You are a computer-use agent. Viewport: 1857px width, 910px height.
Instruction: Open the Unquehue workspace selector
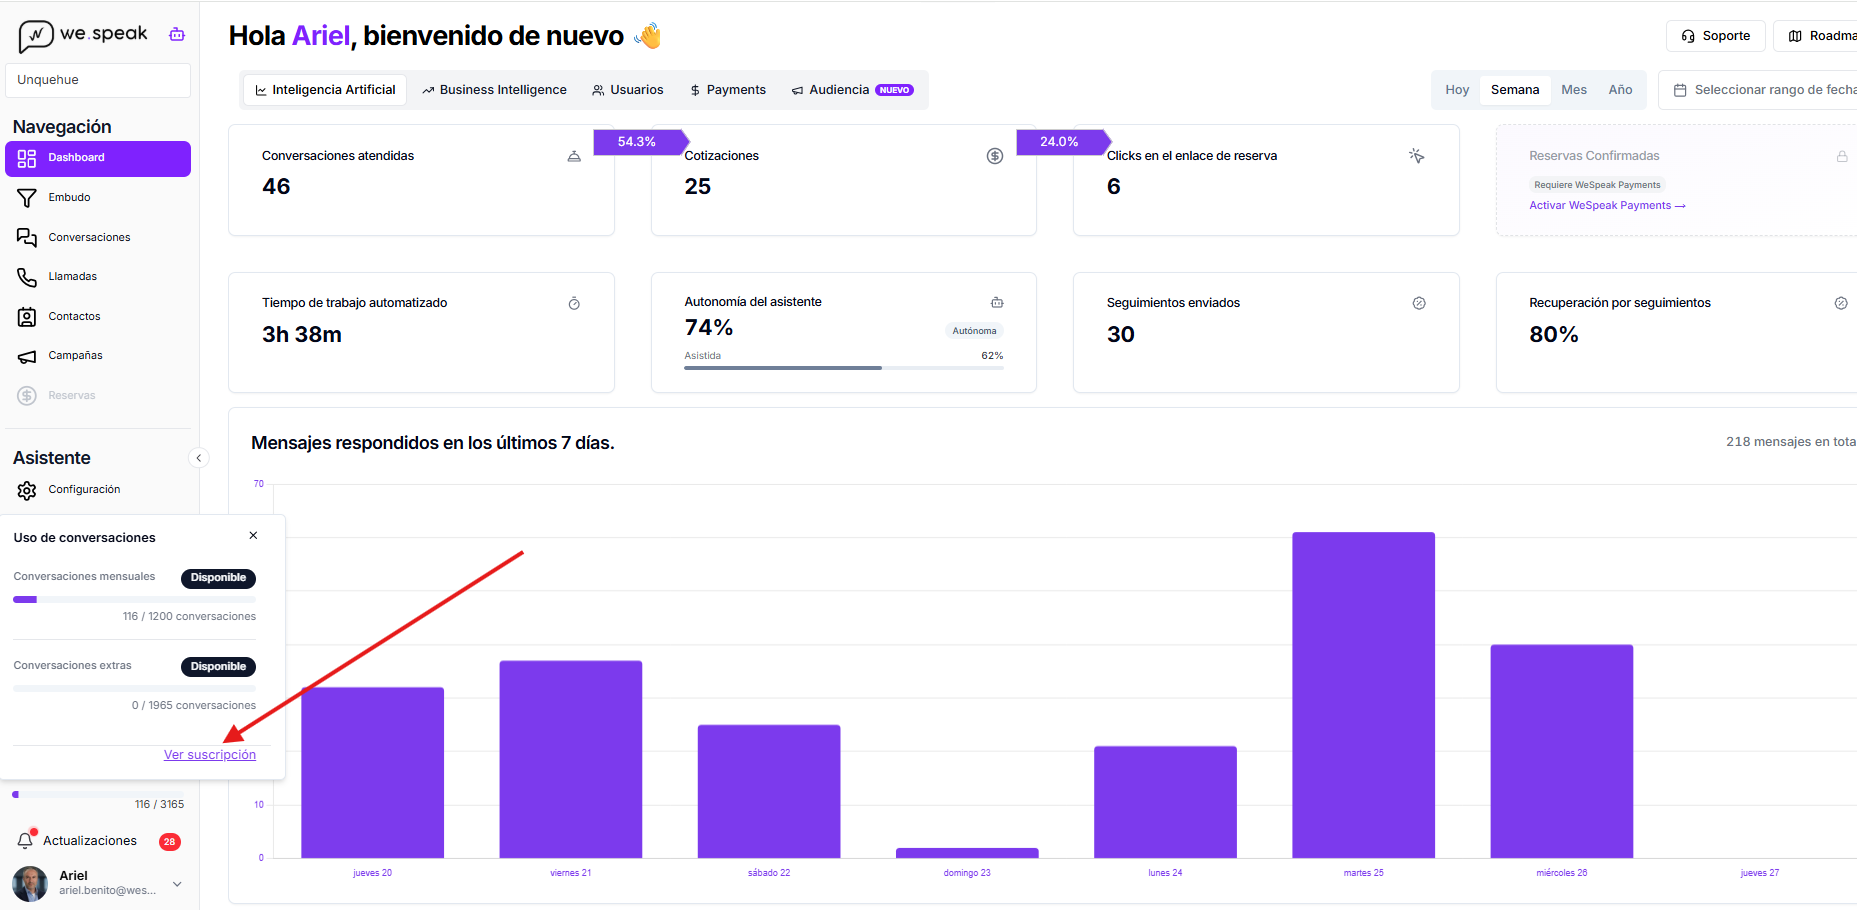[x=98, y=80]
